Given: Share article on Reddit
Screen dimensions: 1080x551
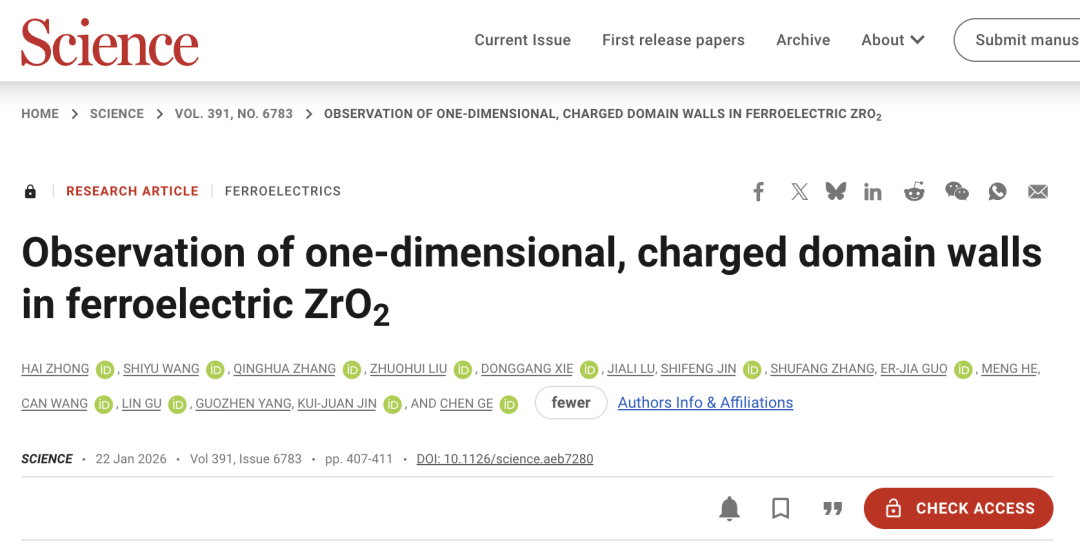Looking at the screenshot, I should (x=914, y=192).
